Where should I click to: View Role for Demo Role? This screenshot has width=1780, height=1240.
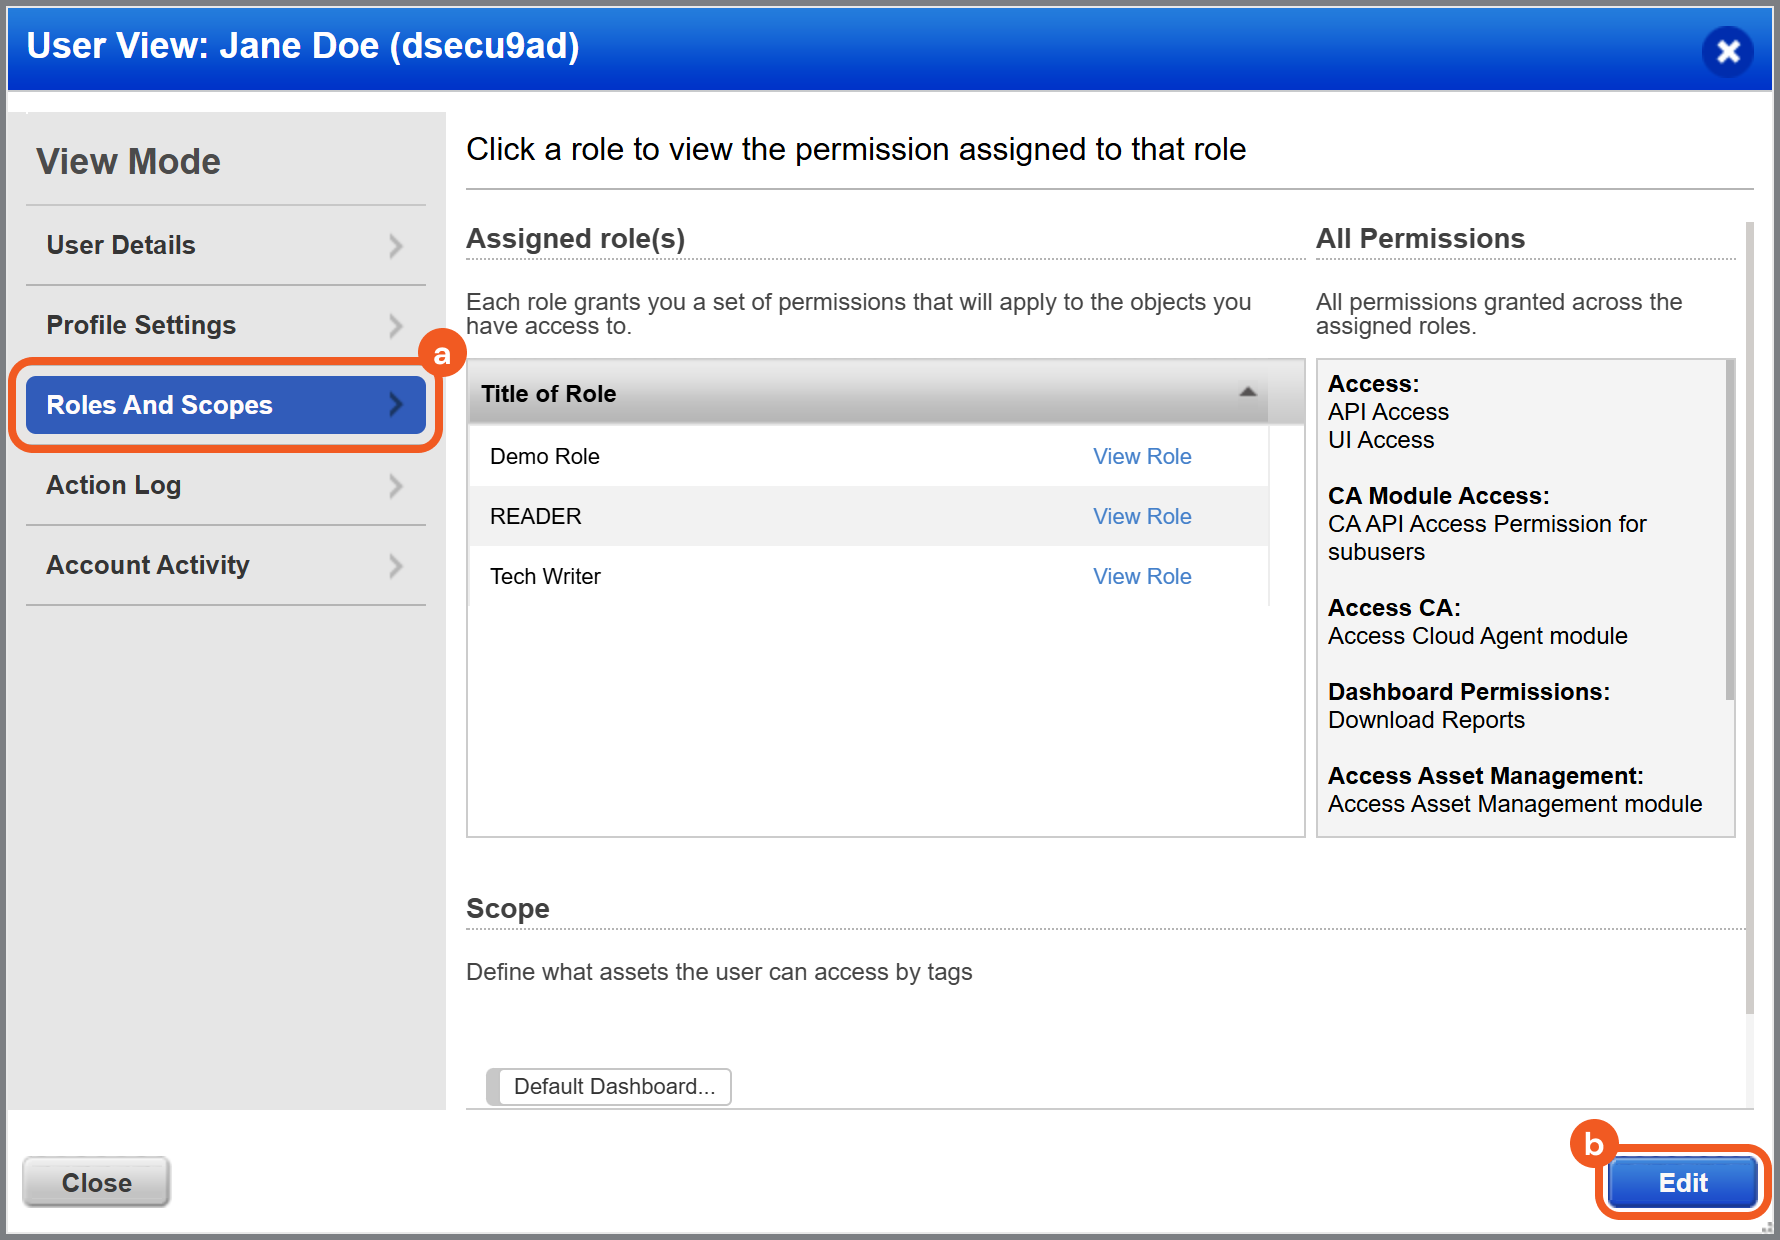pyautogui.click(x=1141, y=457)
